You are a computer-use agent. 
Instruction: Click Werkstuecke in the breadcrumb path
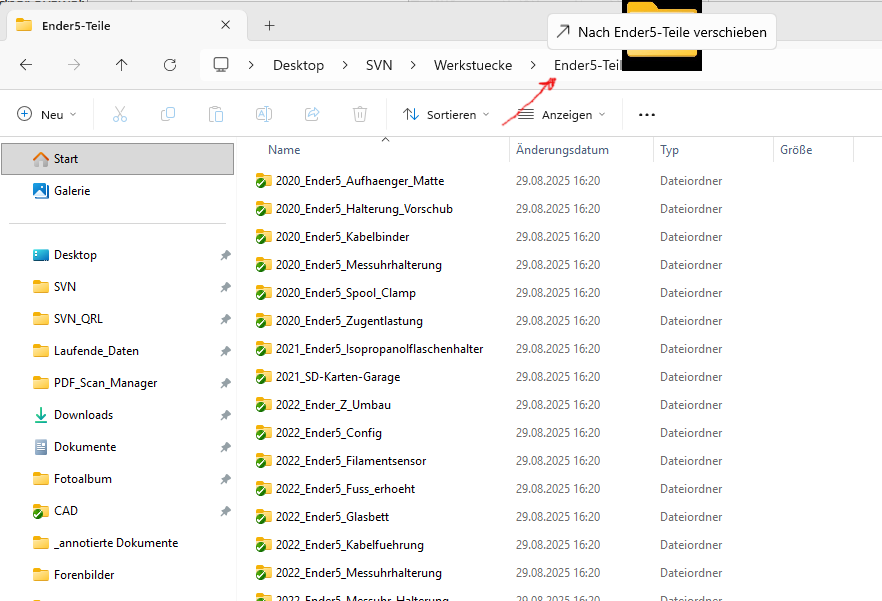tap(472, 65)
